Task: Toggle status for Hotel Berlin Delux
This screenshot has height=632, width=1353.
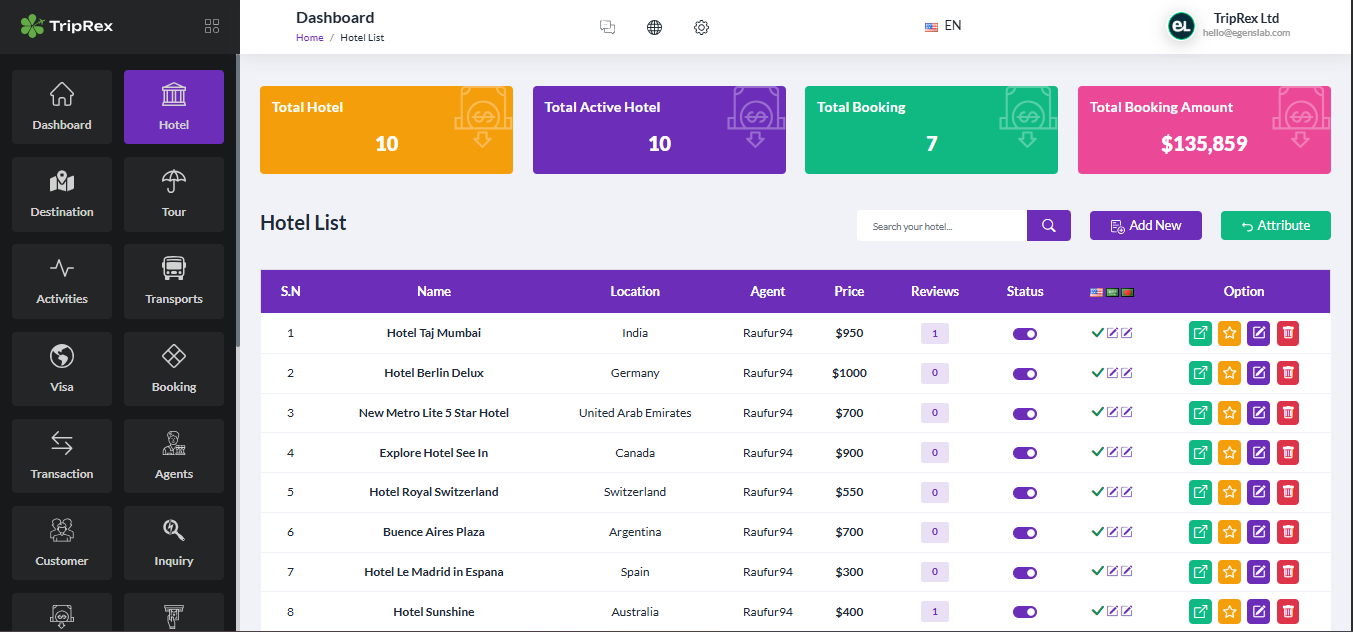Action: [x=1025, y=374]
